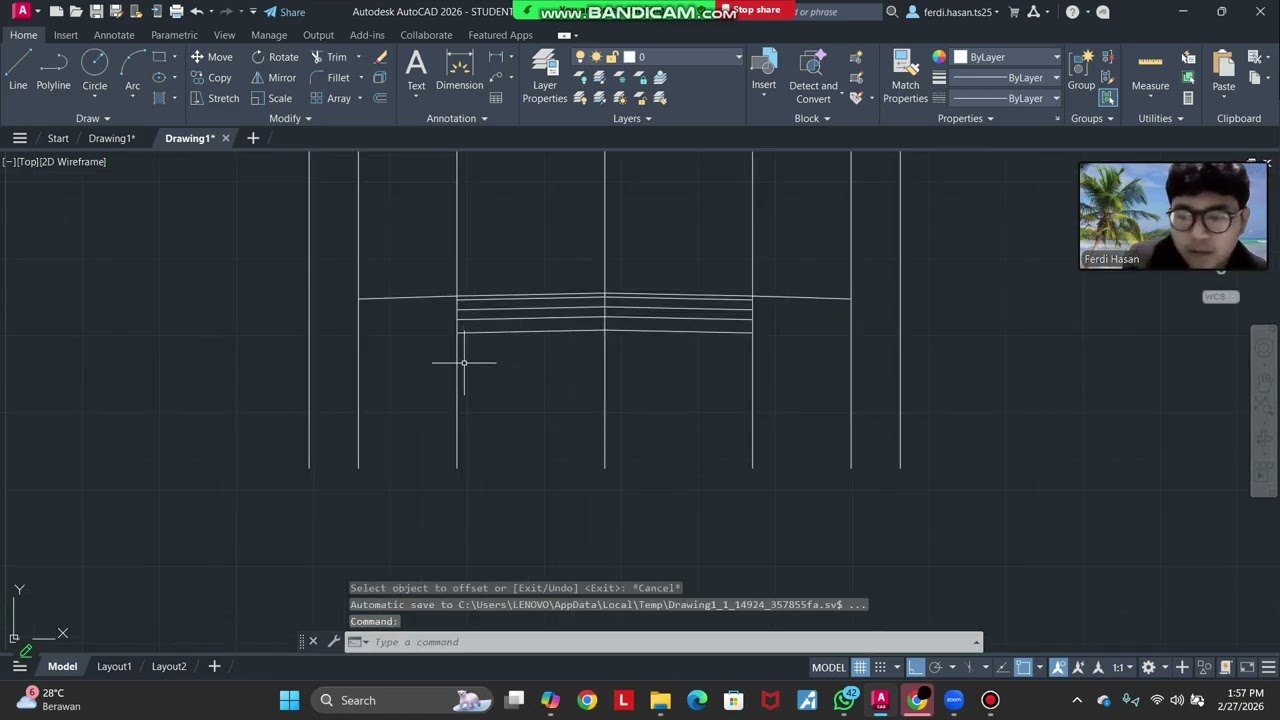Click the MODEL space button in status bar

click(x=828, y=667)
